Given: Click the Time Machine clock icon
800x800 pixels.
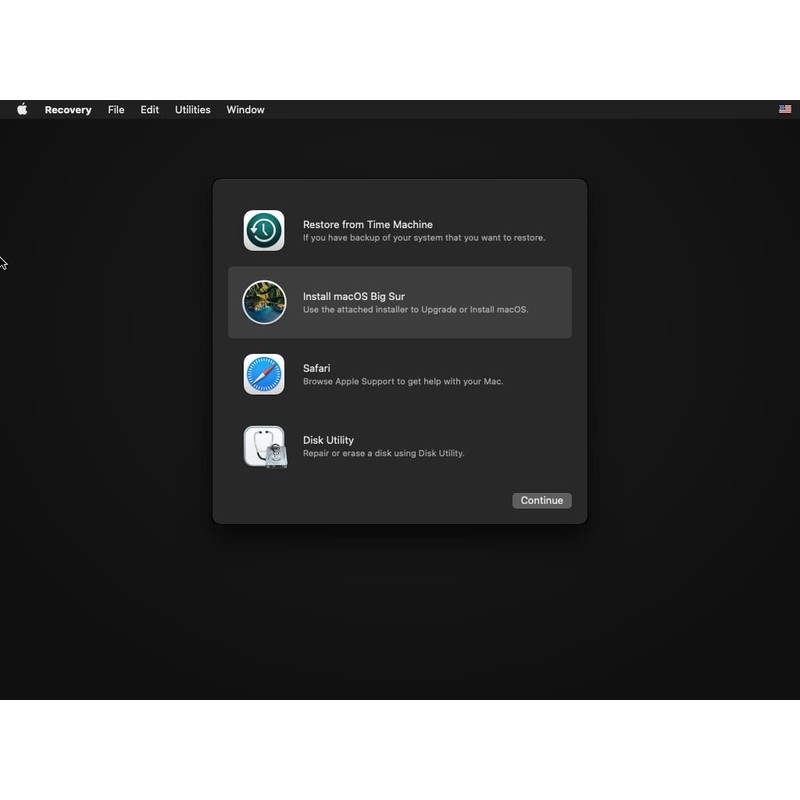Looking at the screenshot, I should 264,230.
